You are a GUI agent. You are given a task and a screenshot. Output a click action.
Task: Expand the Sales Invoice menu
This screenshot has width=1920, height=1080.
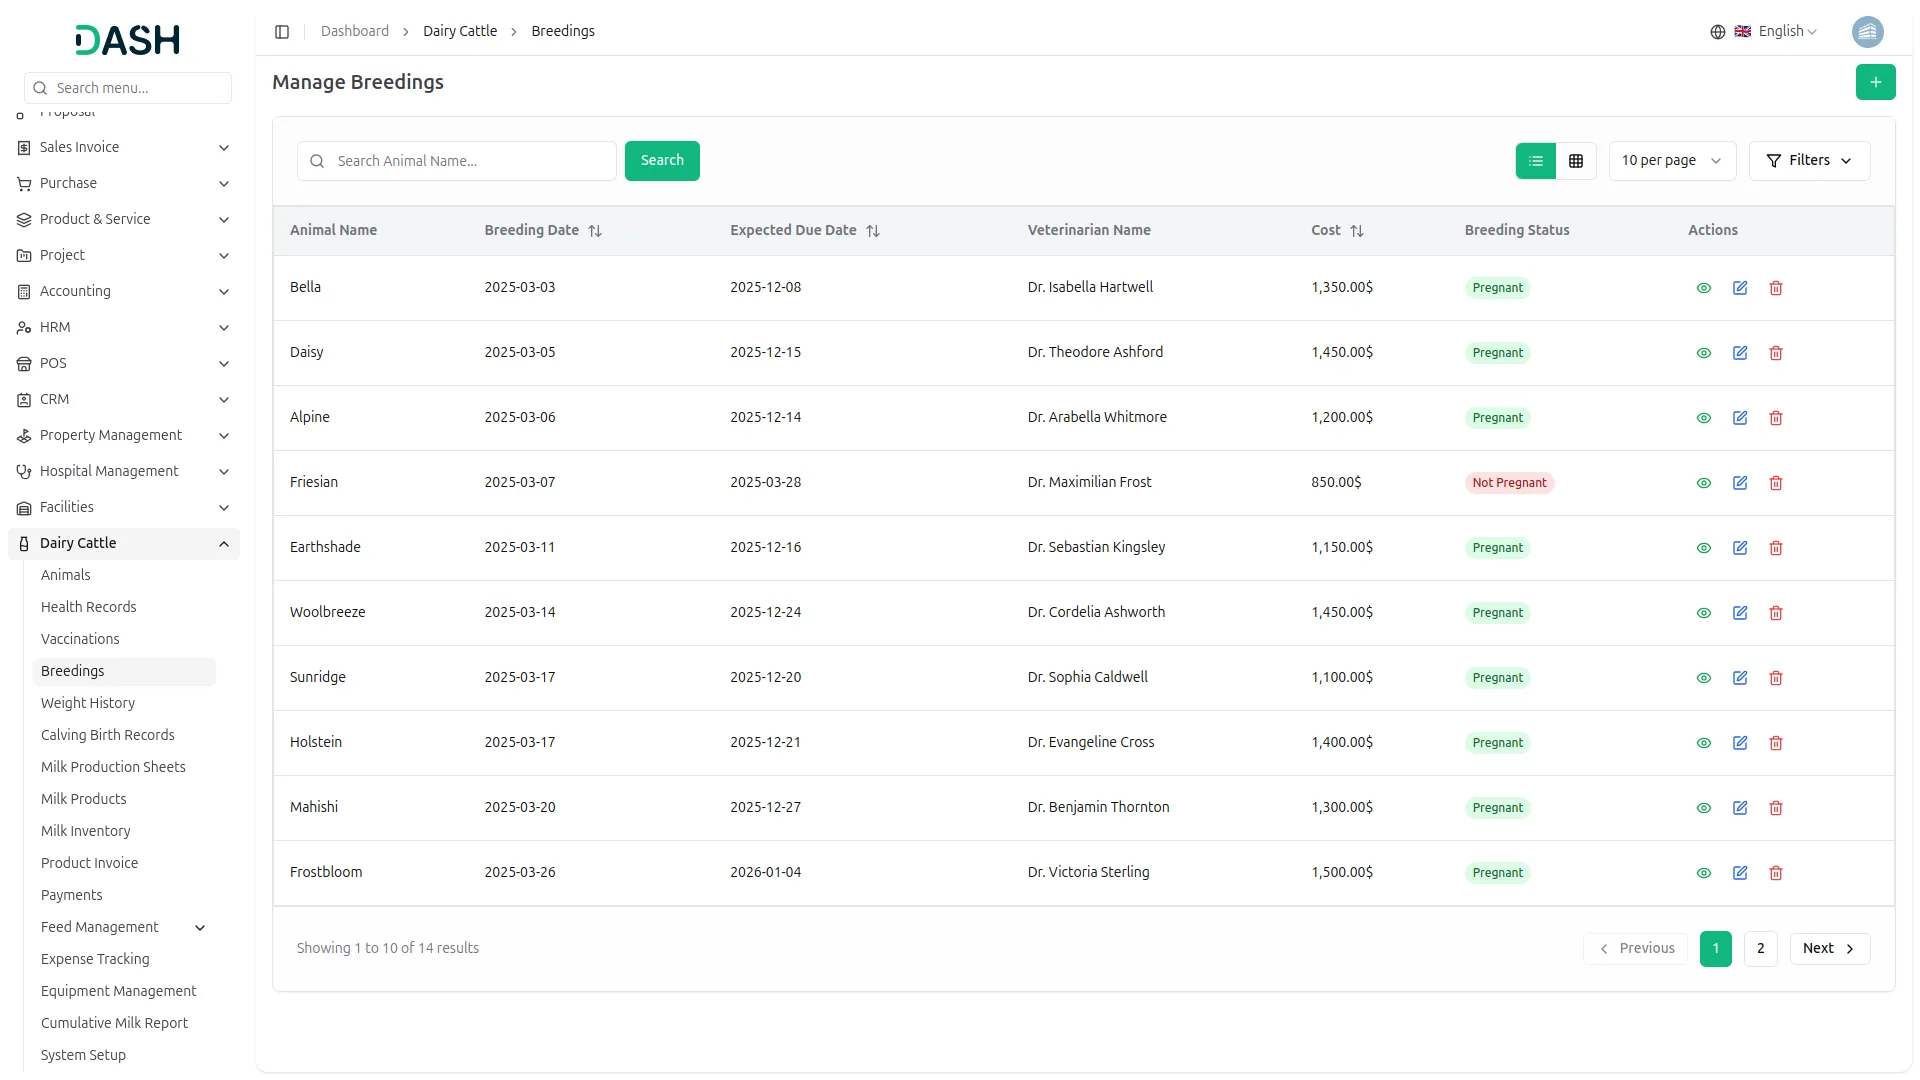point(123,148)
